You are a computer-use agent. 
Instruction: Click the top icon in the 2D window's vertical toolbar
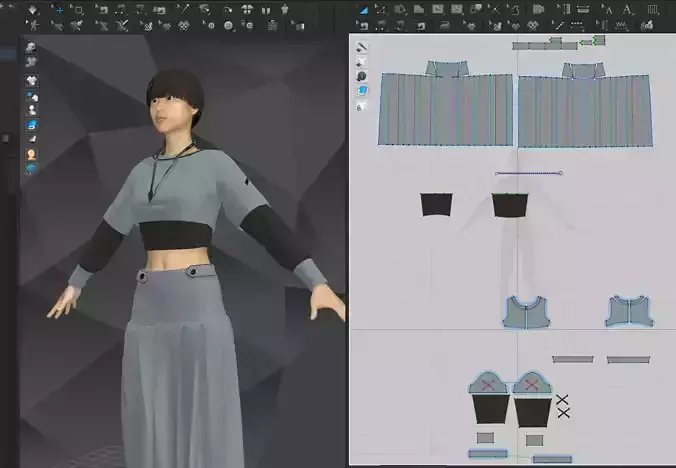(x=361, y=47)
